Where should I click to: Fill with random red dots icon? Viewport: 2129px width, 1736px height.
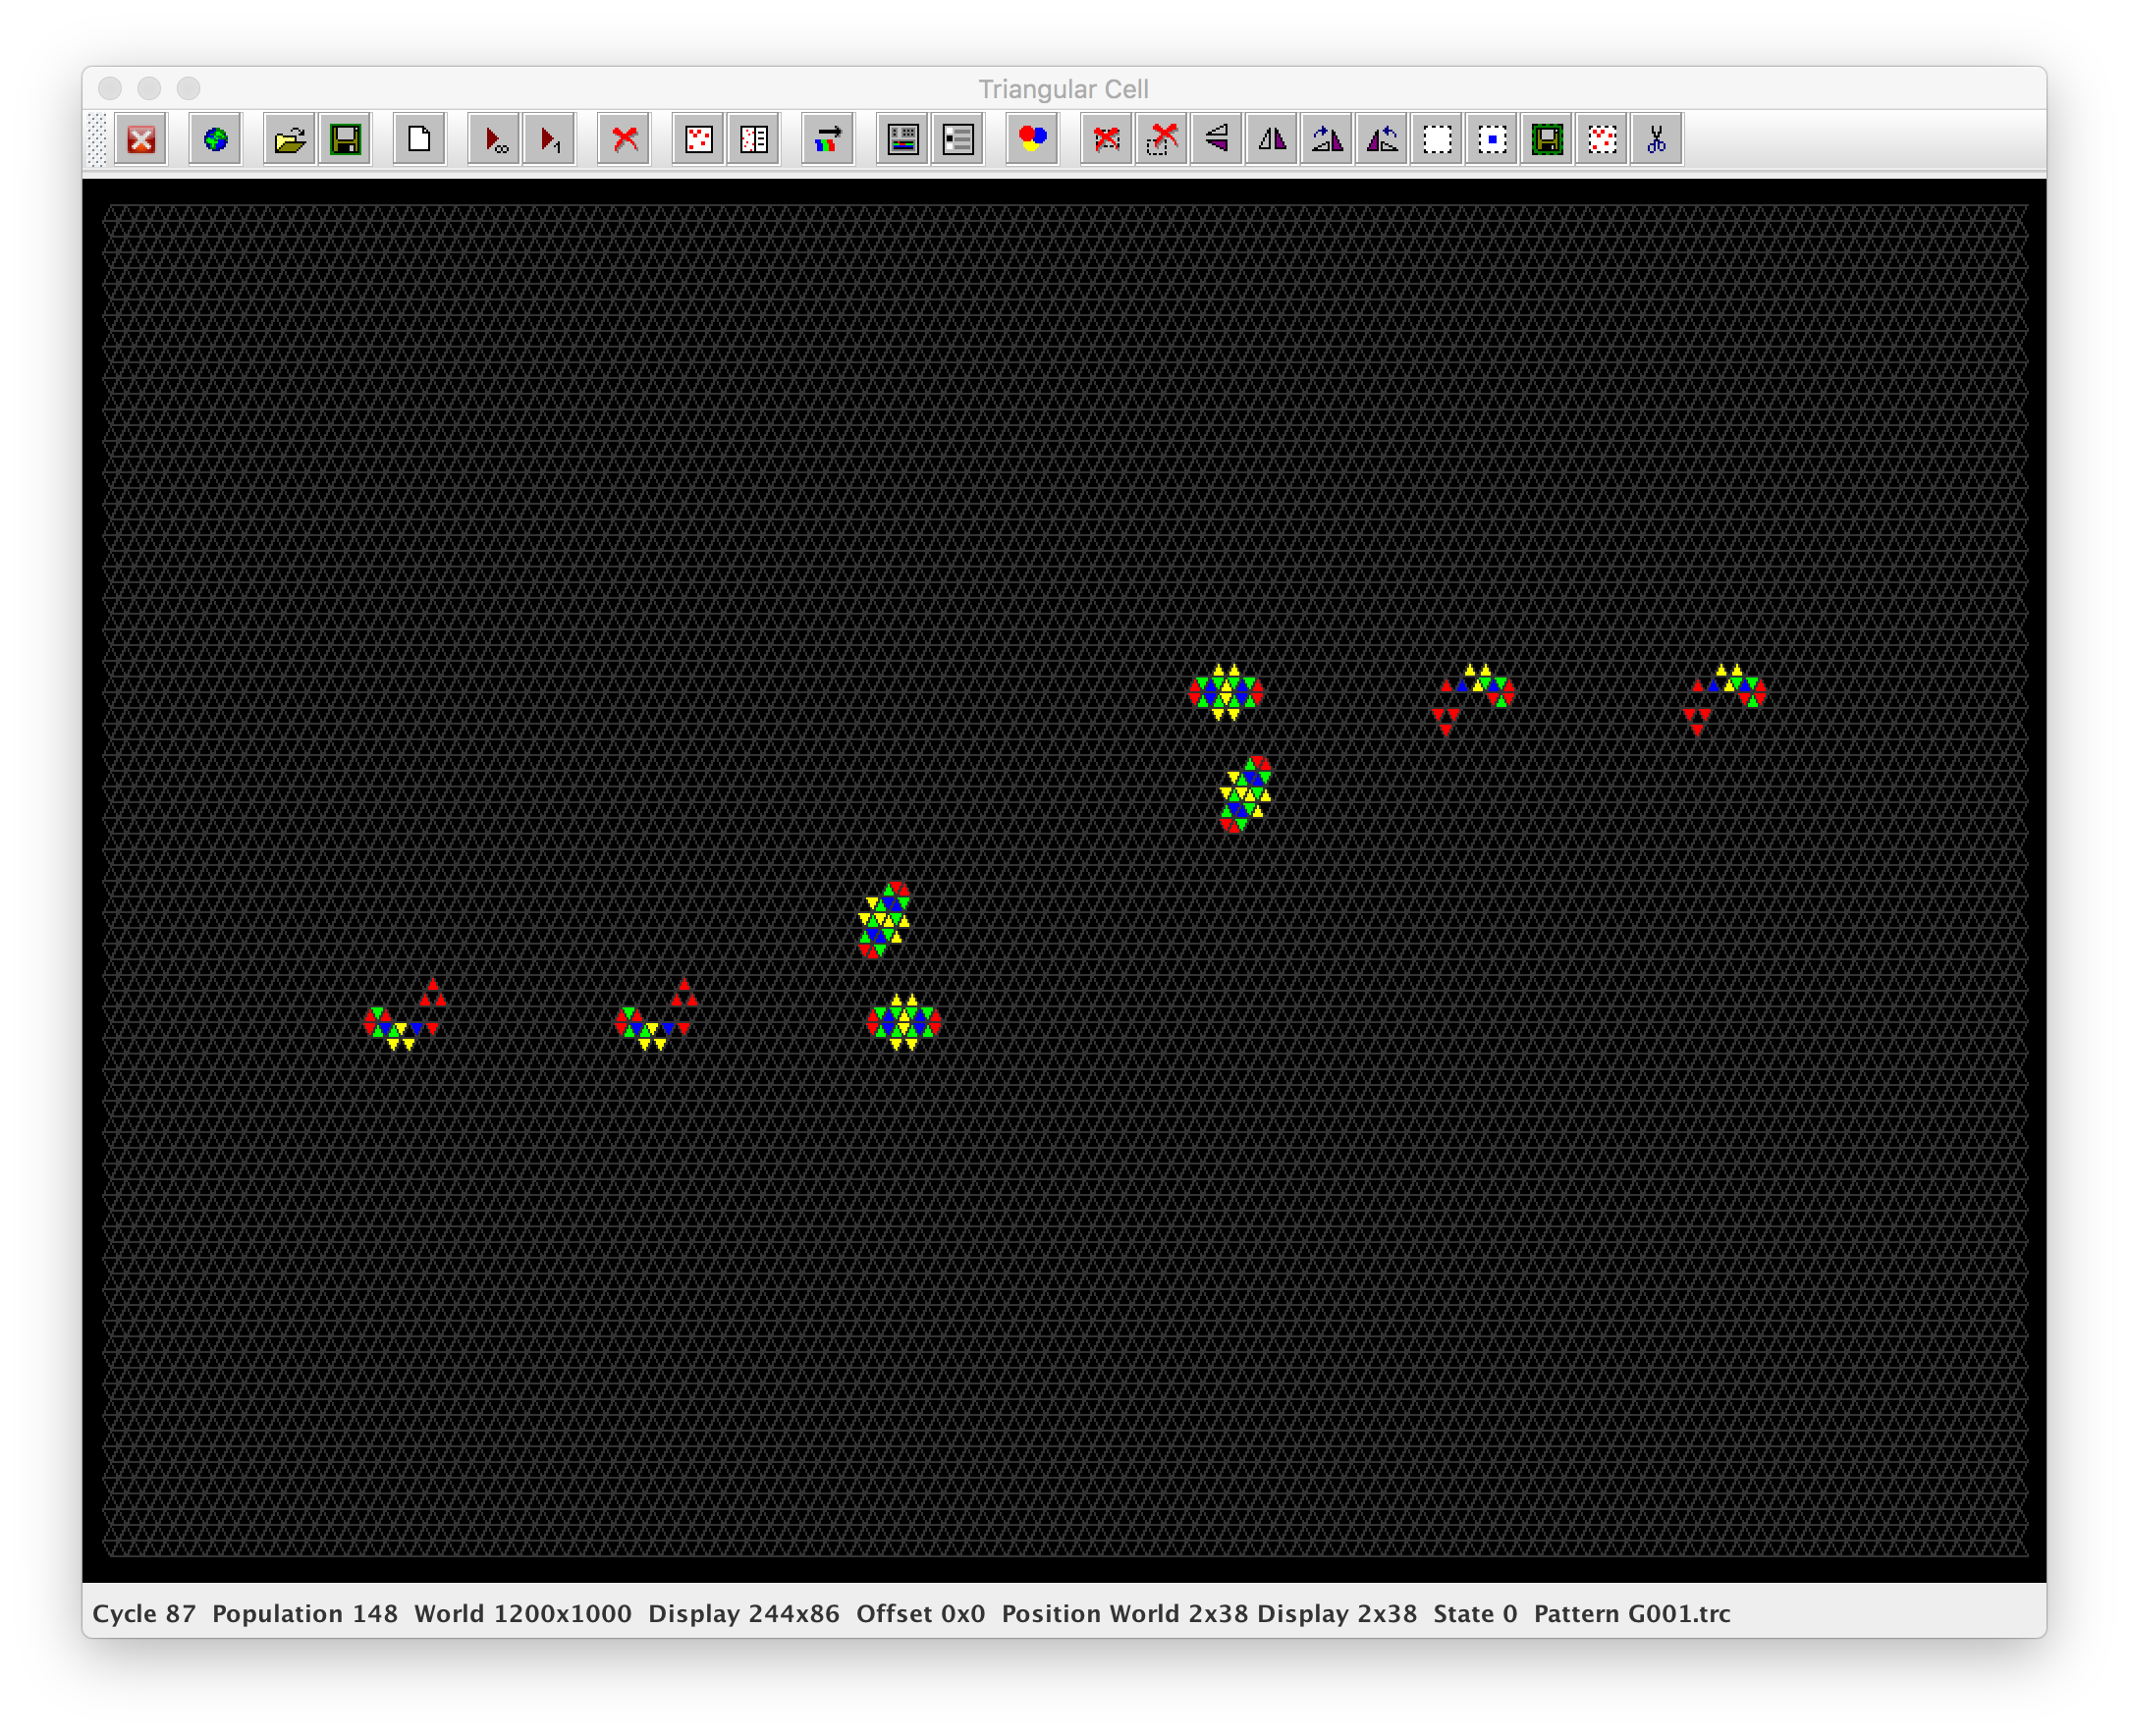click(698, 139)
